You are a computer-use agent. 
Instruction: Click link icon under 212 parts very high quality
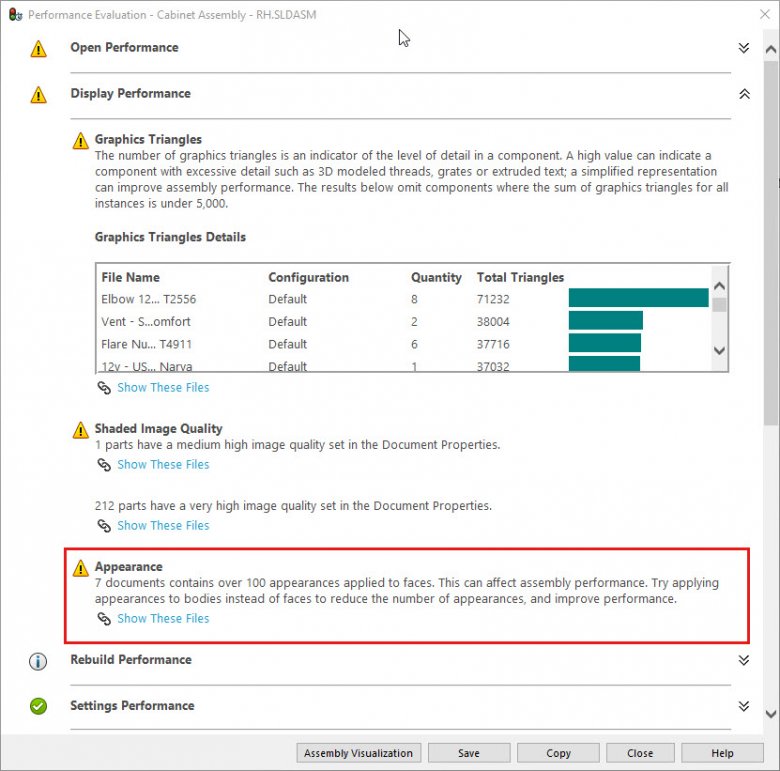(104, 526)
